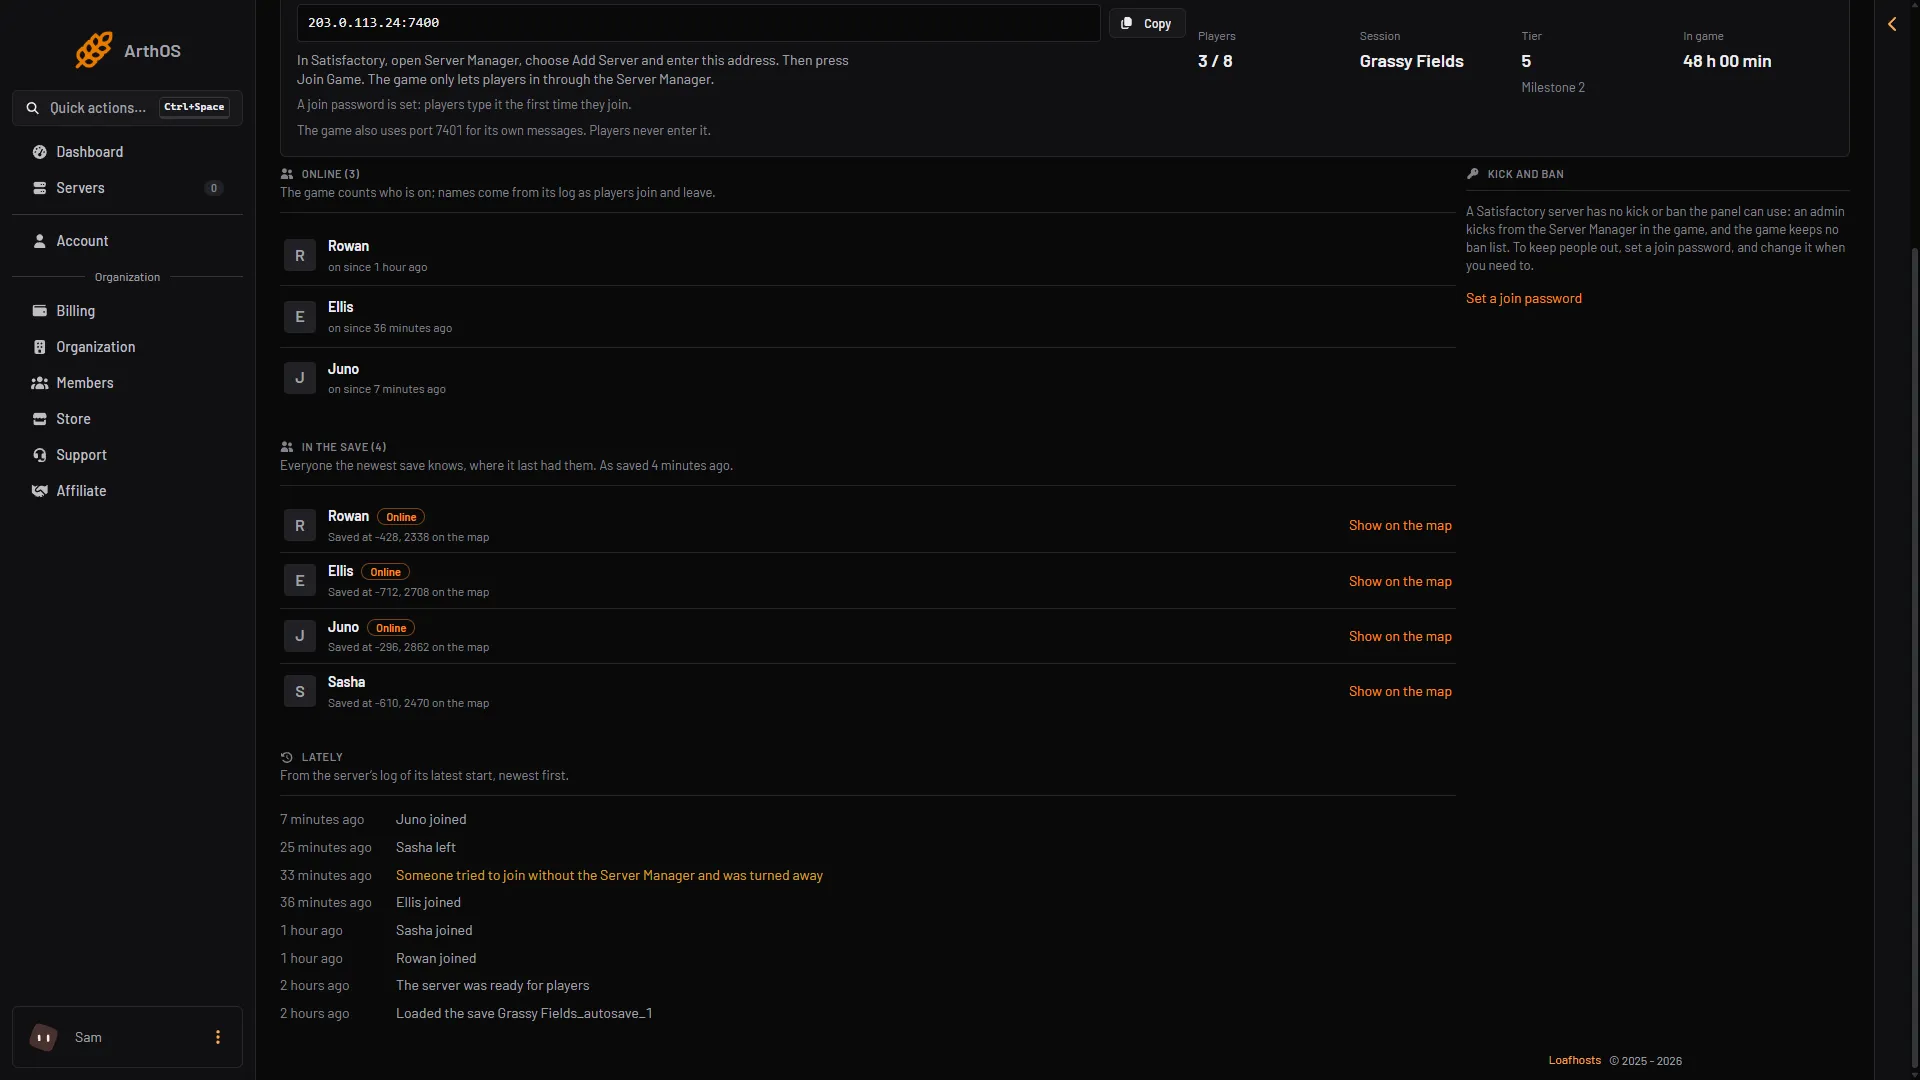Click the Affiliate handshake icon

(40, 491)
